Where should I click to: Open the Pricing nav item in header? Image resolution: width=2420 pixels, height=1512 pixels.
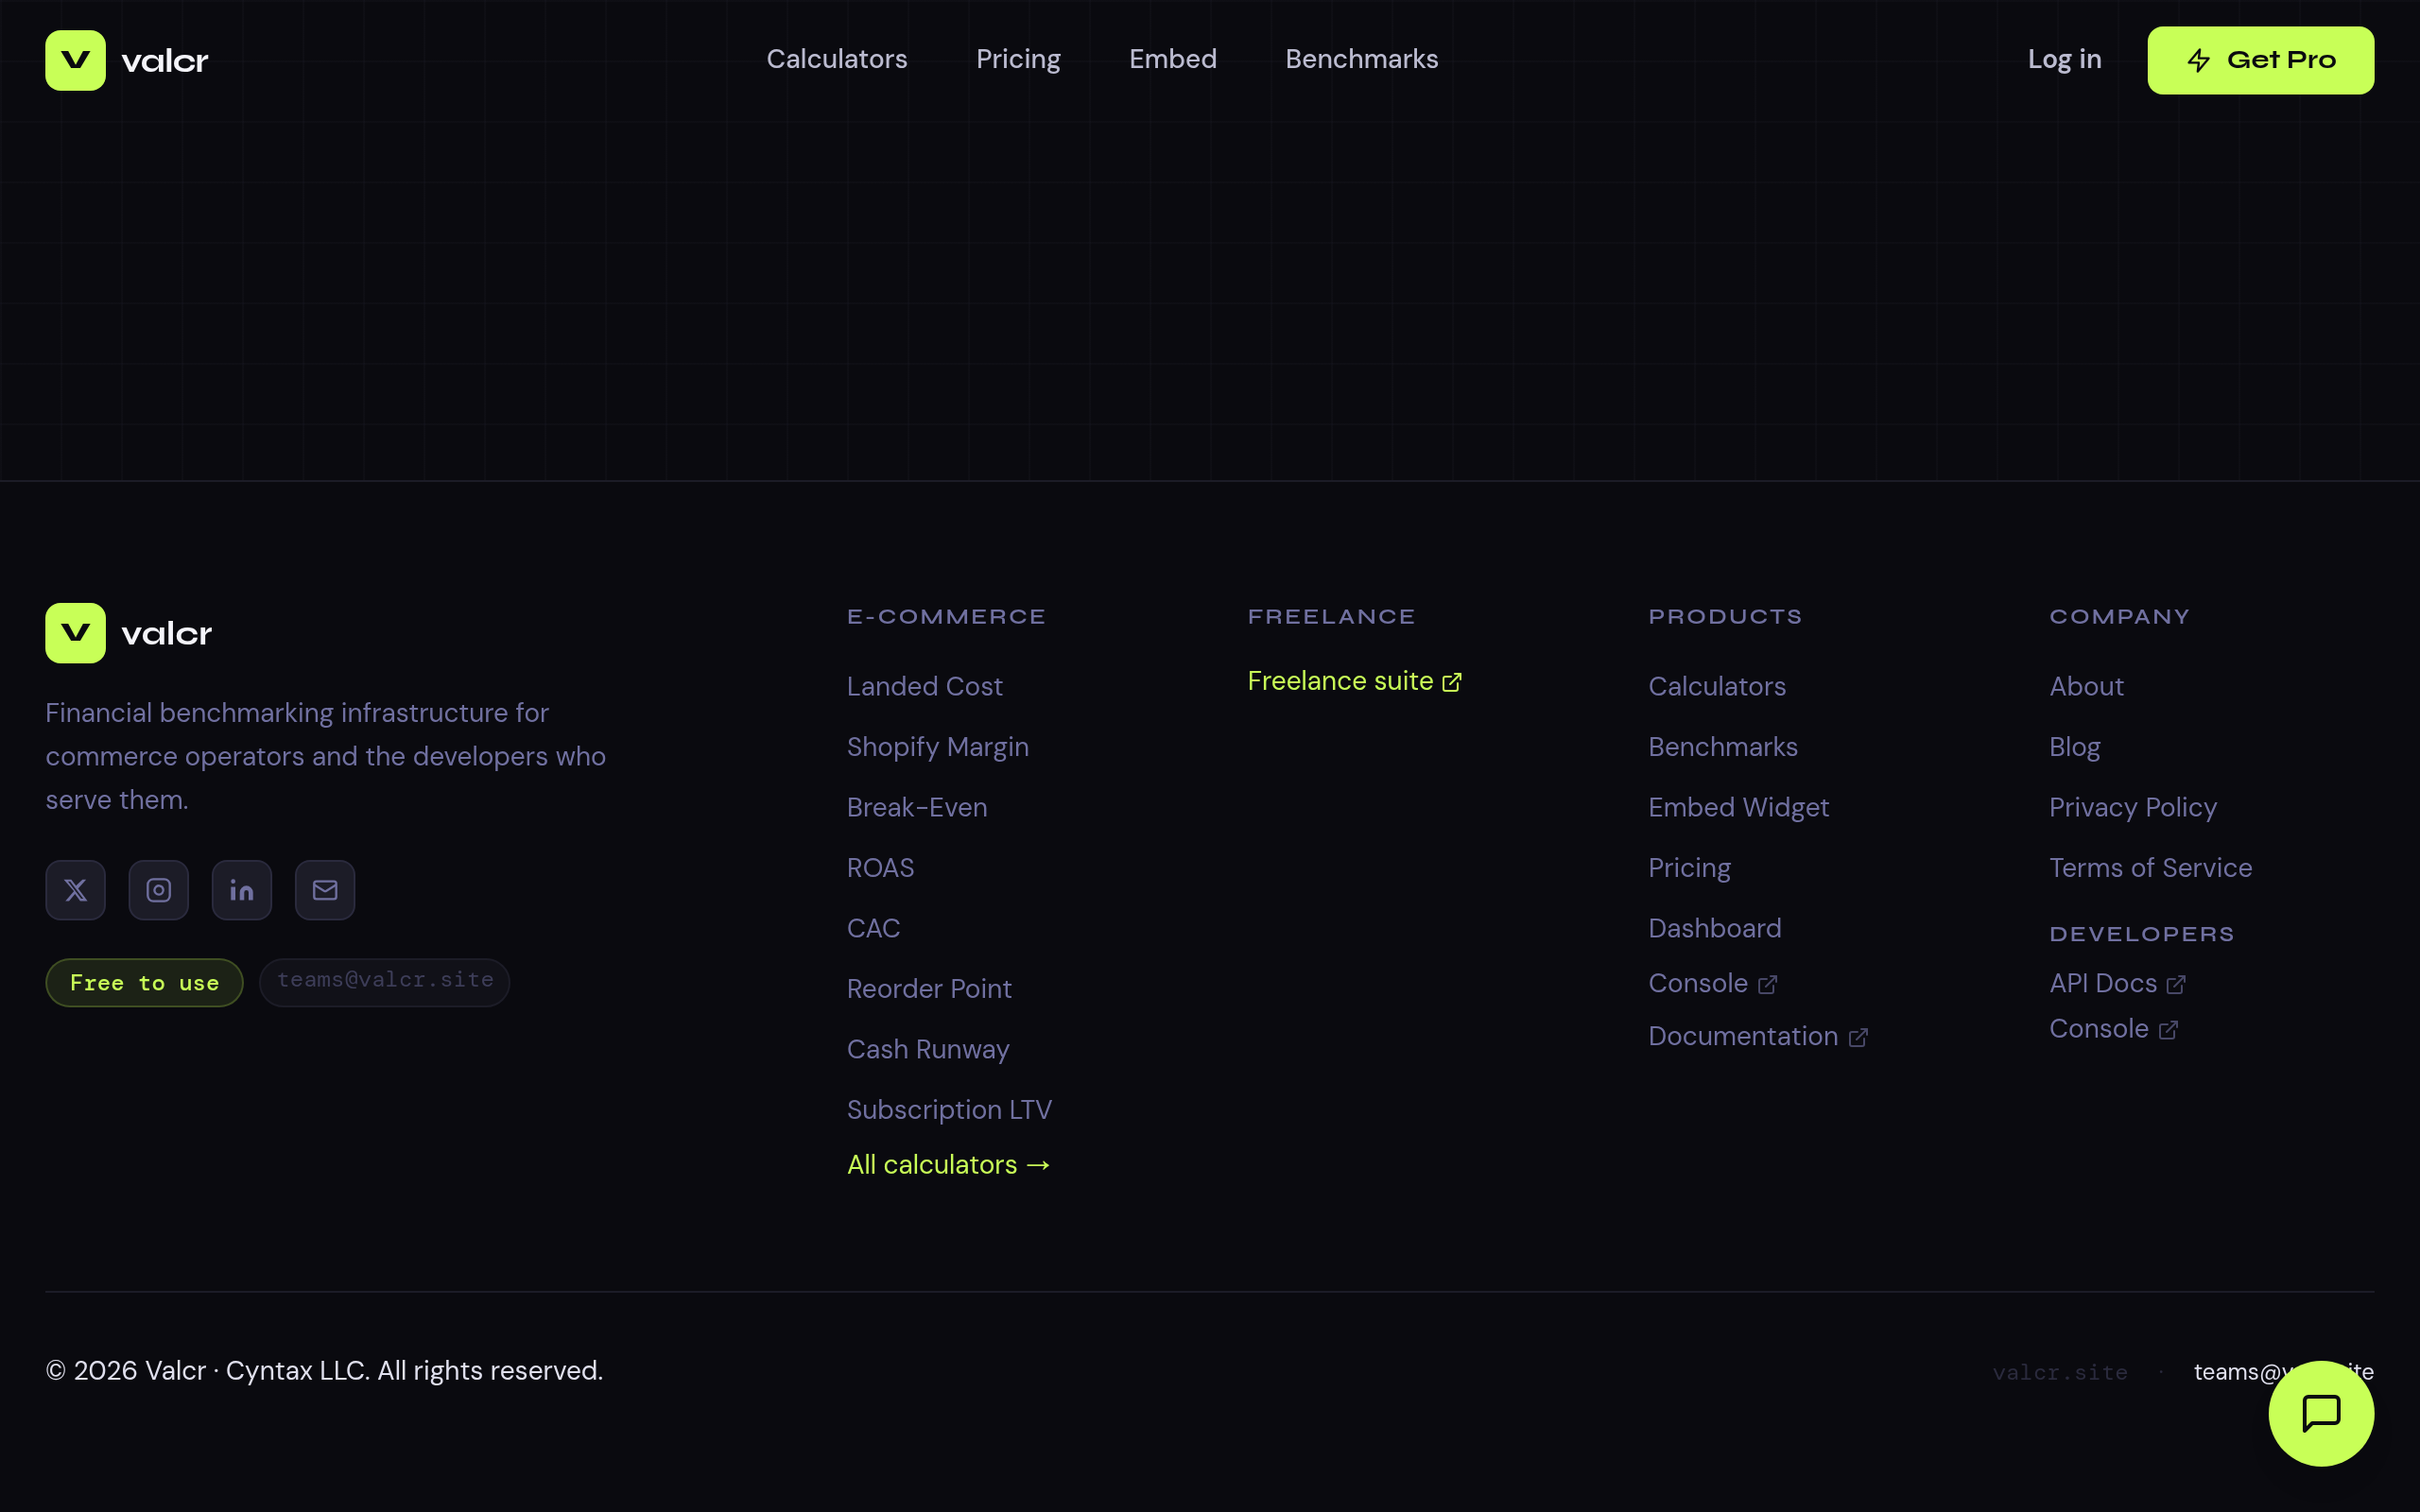(1018, 59)
